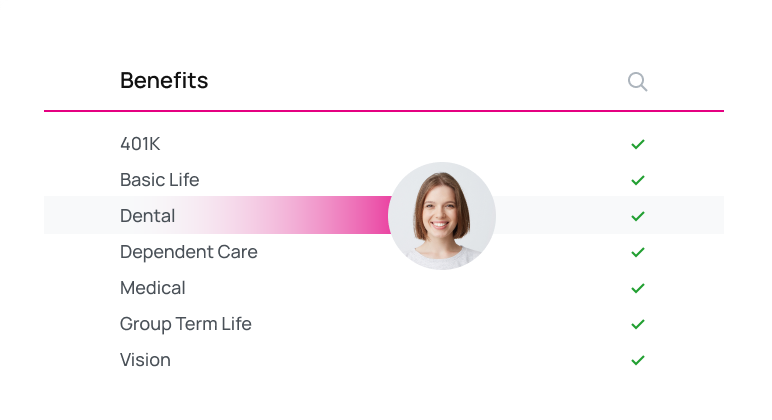Click the Basic Life checkmark icon
Screen dimensions: 772x420
[638, 180]
